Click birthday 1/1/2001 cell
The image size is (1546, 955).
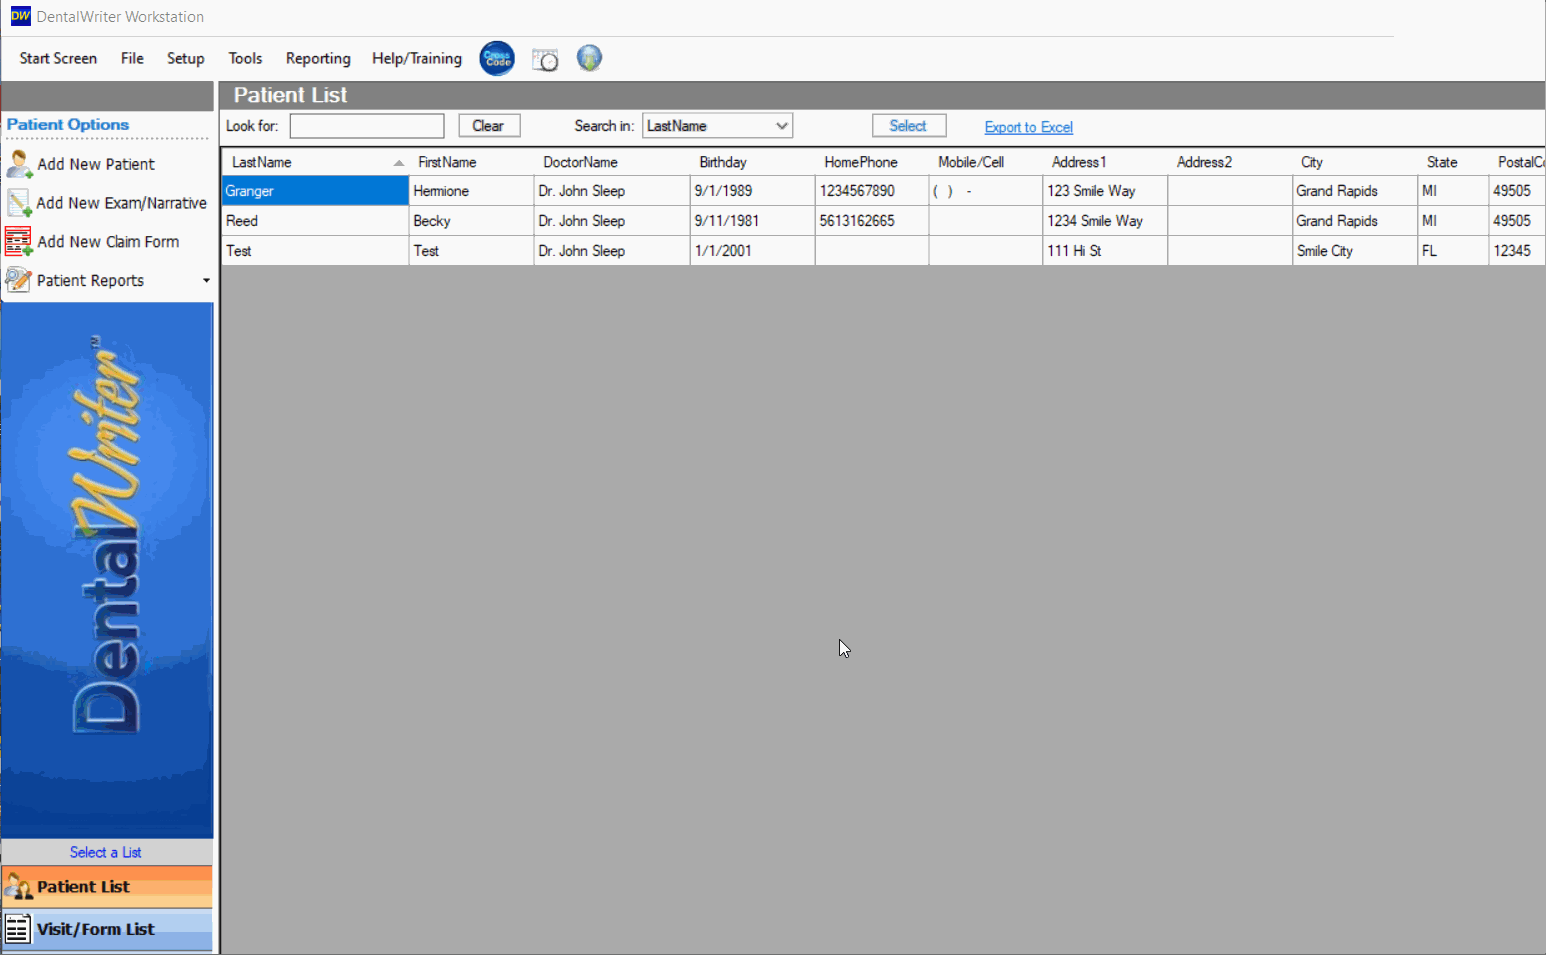click(752, 251)
